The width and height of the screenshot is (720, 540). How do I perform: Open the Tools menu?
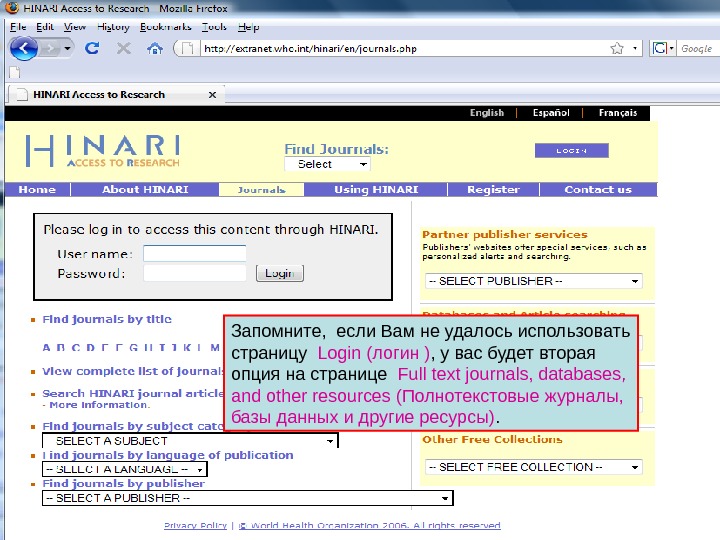pos(214,27)
